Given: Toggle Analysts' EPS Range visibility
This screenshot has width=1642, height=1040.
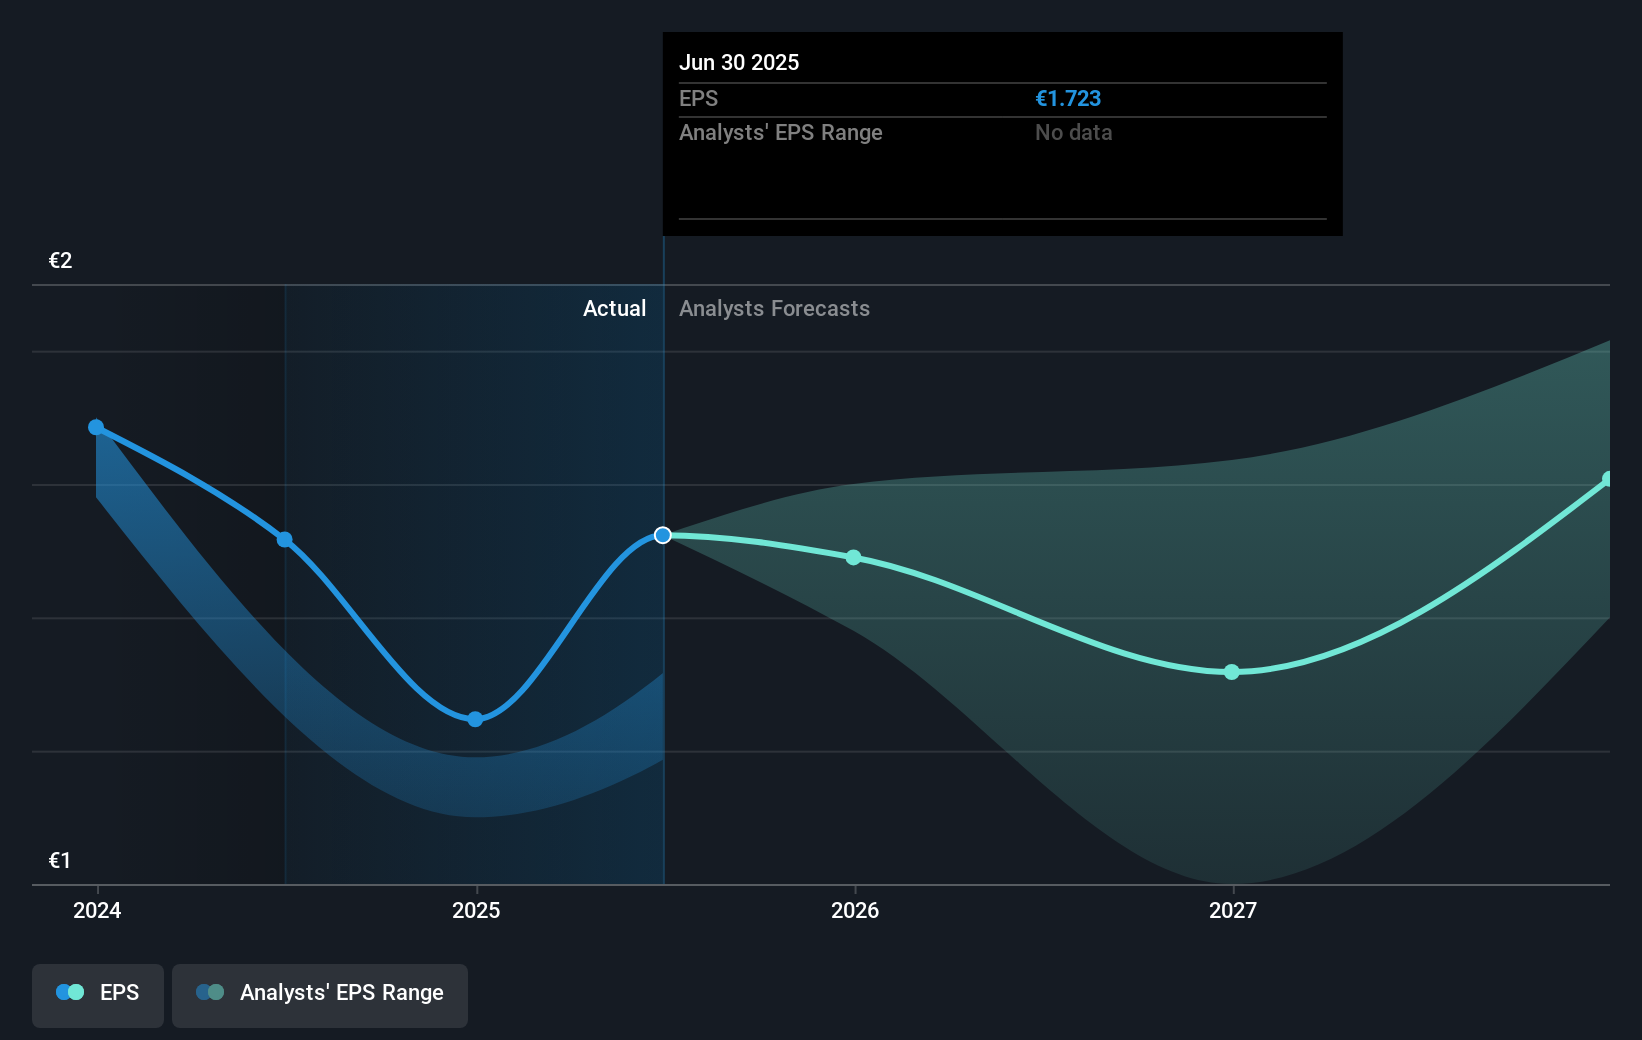Looking at the screenshot, I should click(319, 995).
